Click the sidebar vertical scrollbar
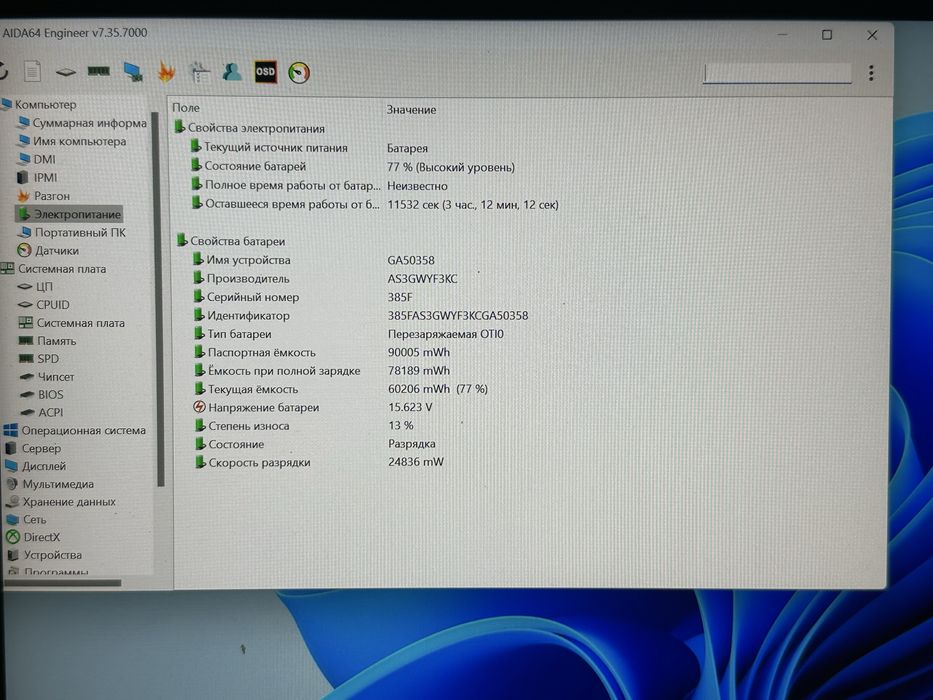The width and height of the screenshot is (933, 700). click(158, 298)
